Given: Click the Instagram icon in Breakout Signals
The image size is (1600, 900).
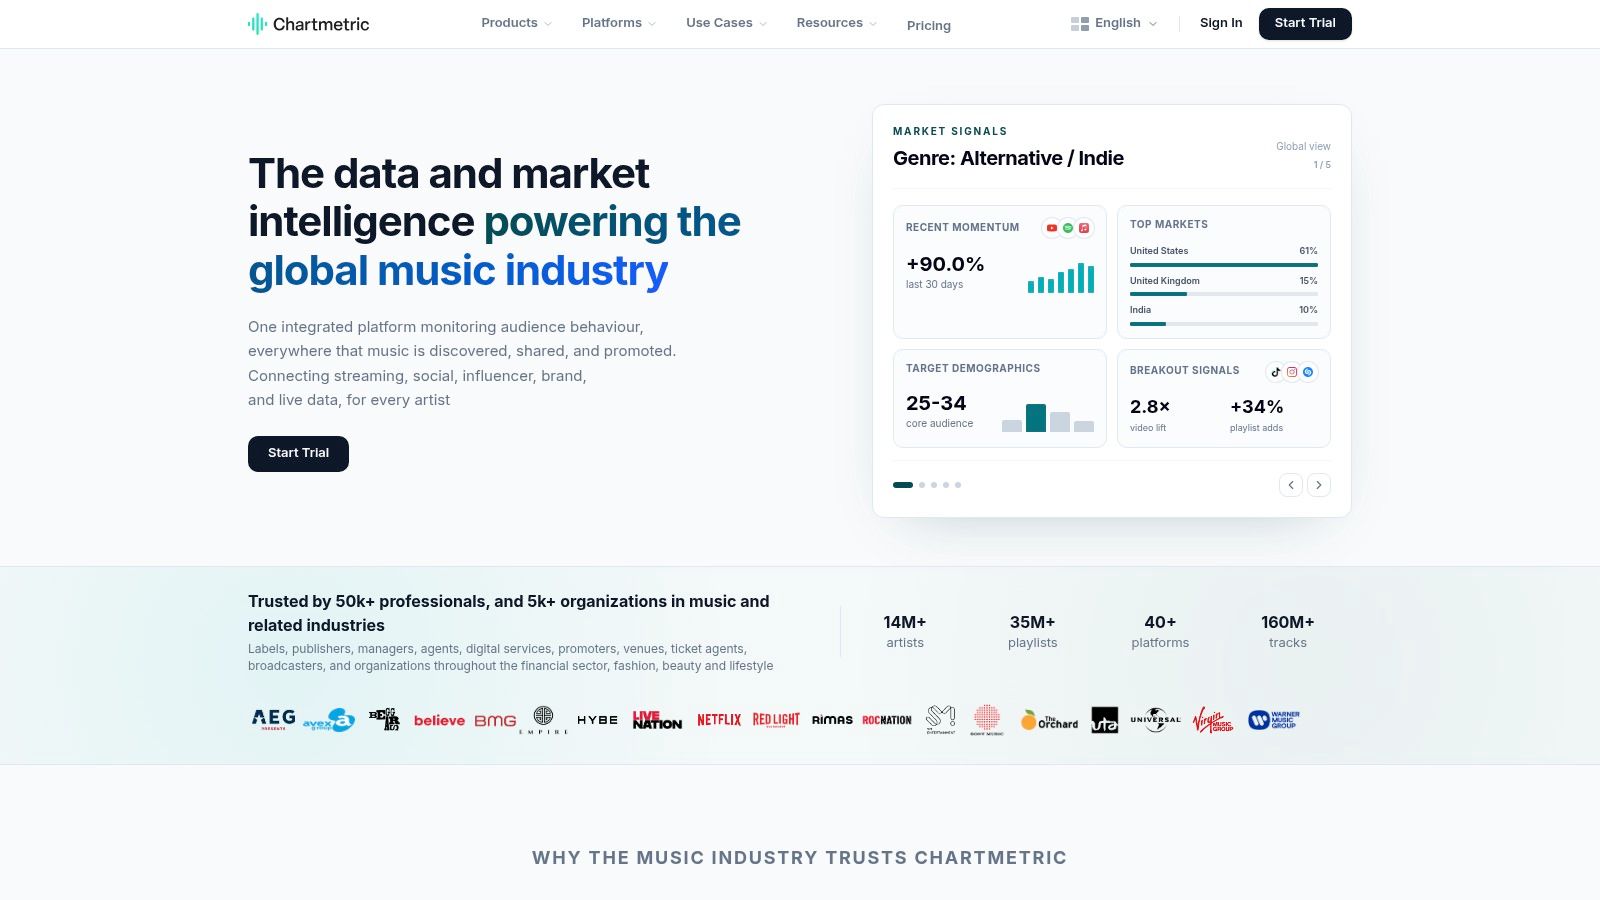Looking at the screenshot, I should click(x=1292, y=372).
